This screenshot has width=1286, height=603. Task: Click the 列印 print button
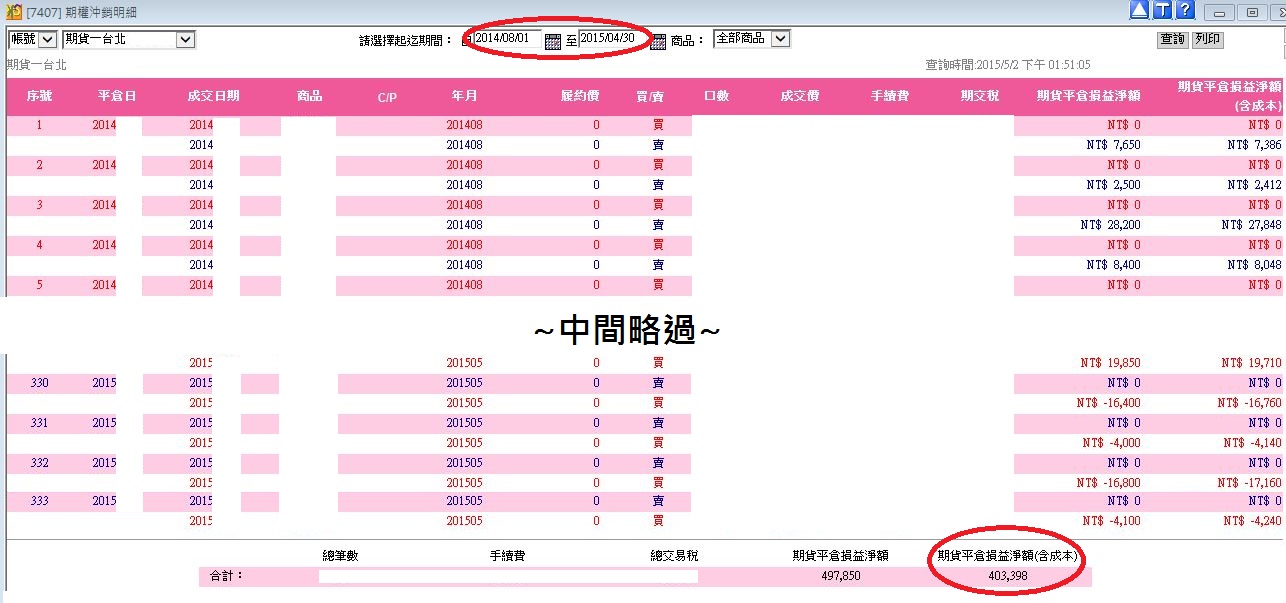[1207, 40]
